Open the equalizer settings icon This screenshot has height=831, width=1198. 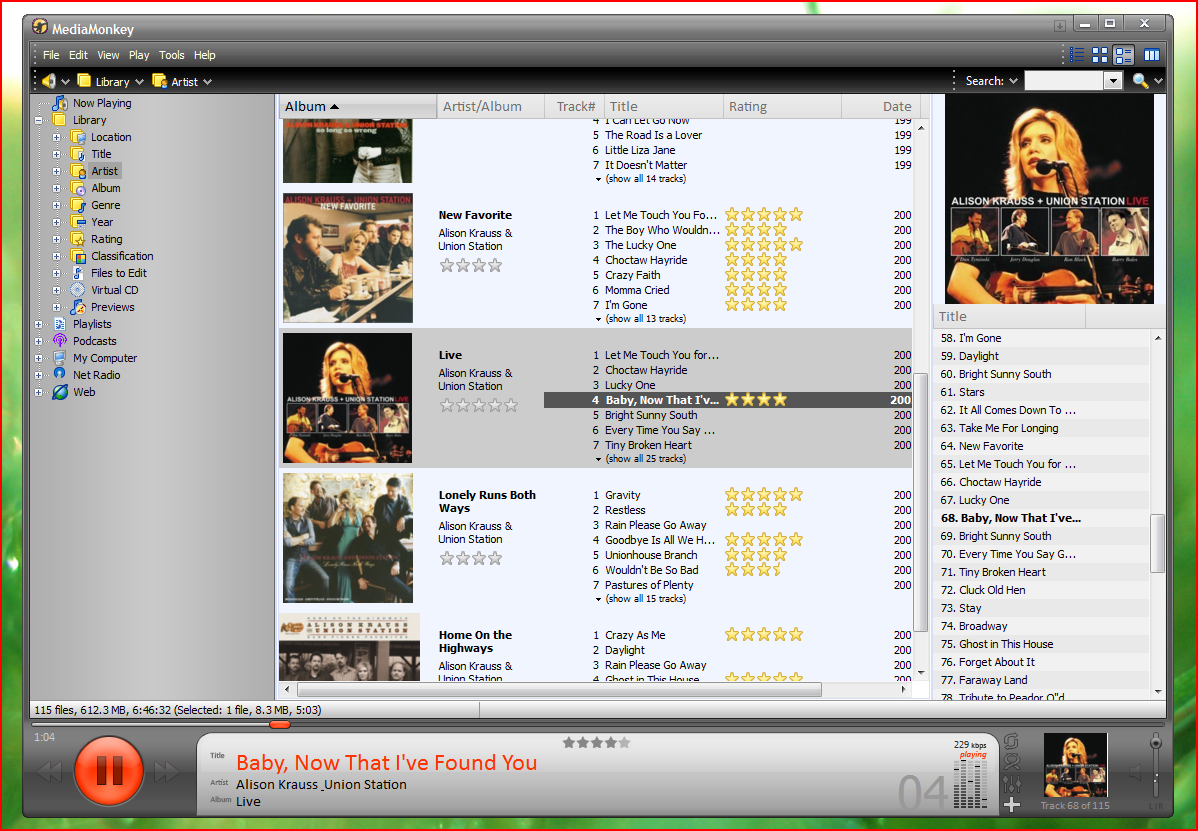pos(1012,783)
